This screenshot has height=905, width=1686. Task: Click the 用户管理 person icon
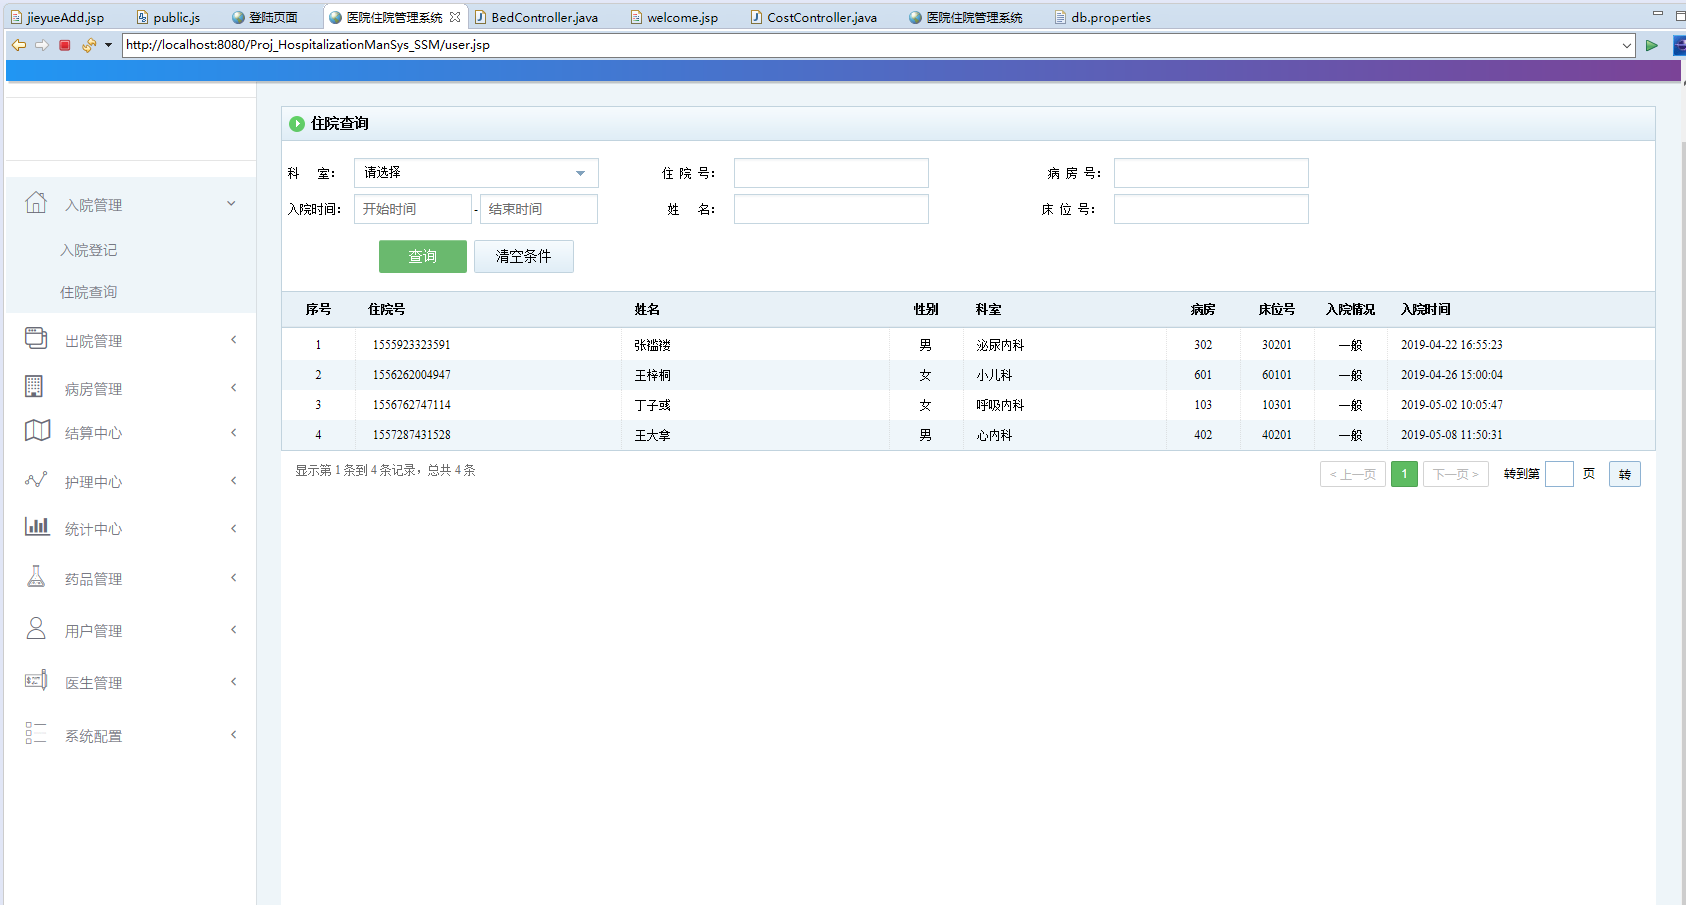pos(36,630)
